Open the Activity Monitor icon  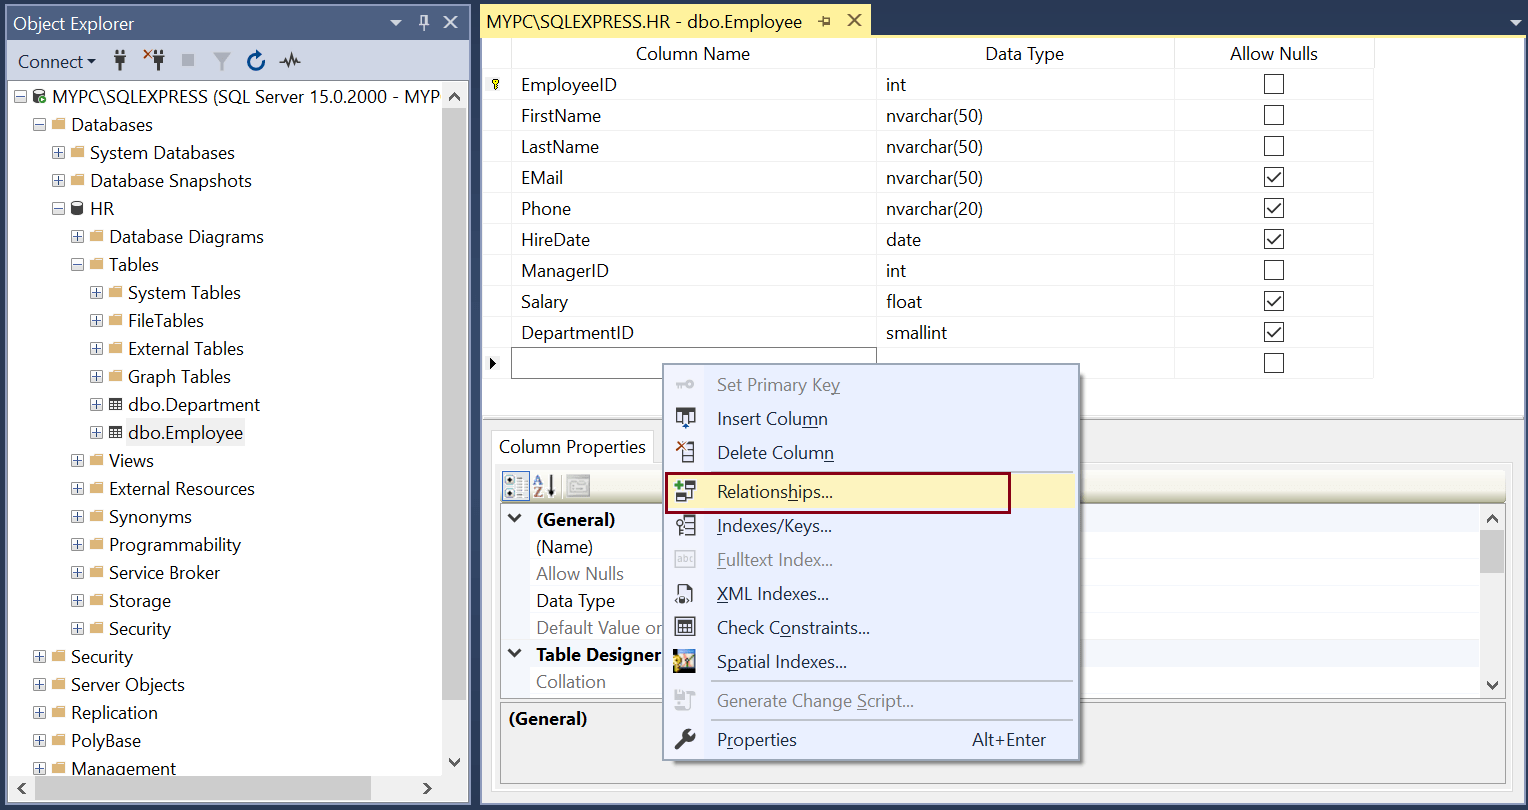[290, 61]
